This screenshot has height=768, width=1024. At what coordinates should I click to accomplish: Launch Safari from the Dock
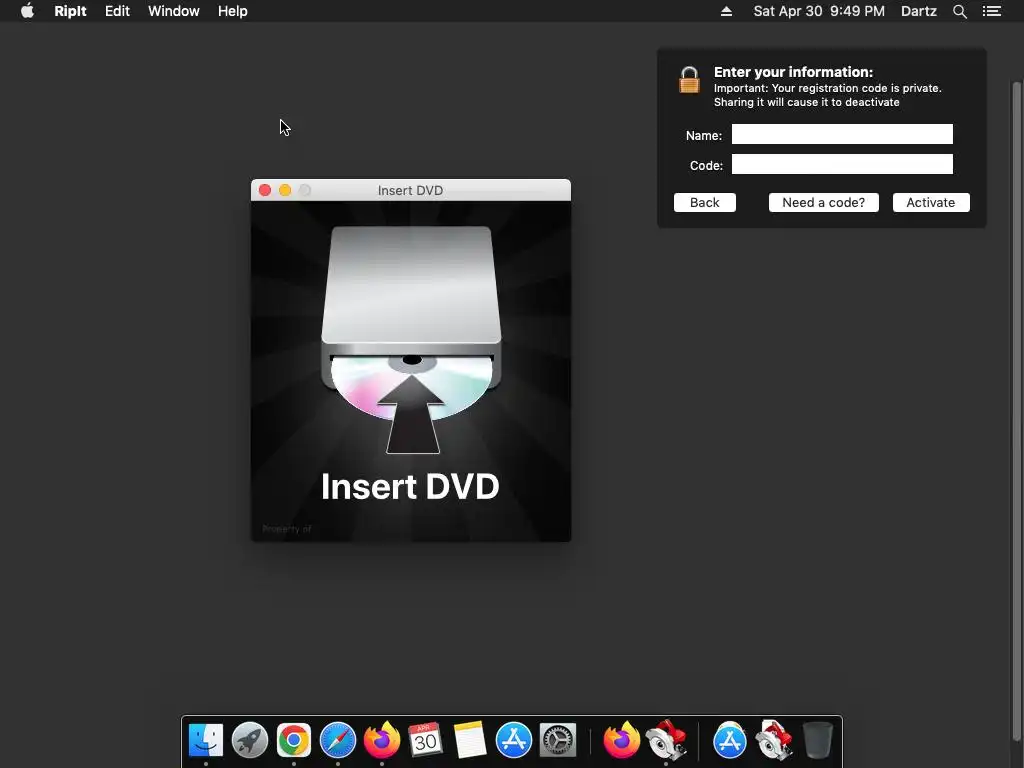pyautogui.click(x=338, y=740)
